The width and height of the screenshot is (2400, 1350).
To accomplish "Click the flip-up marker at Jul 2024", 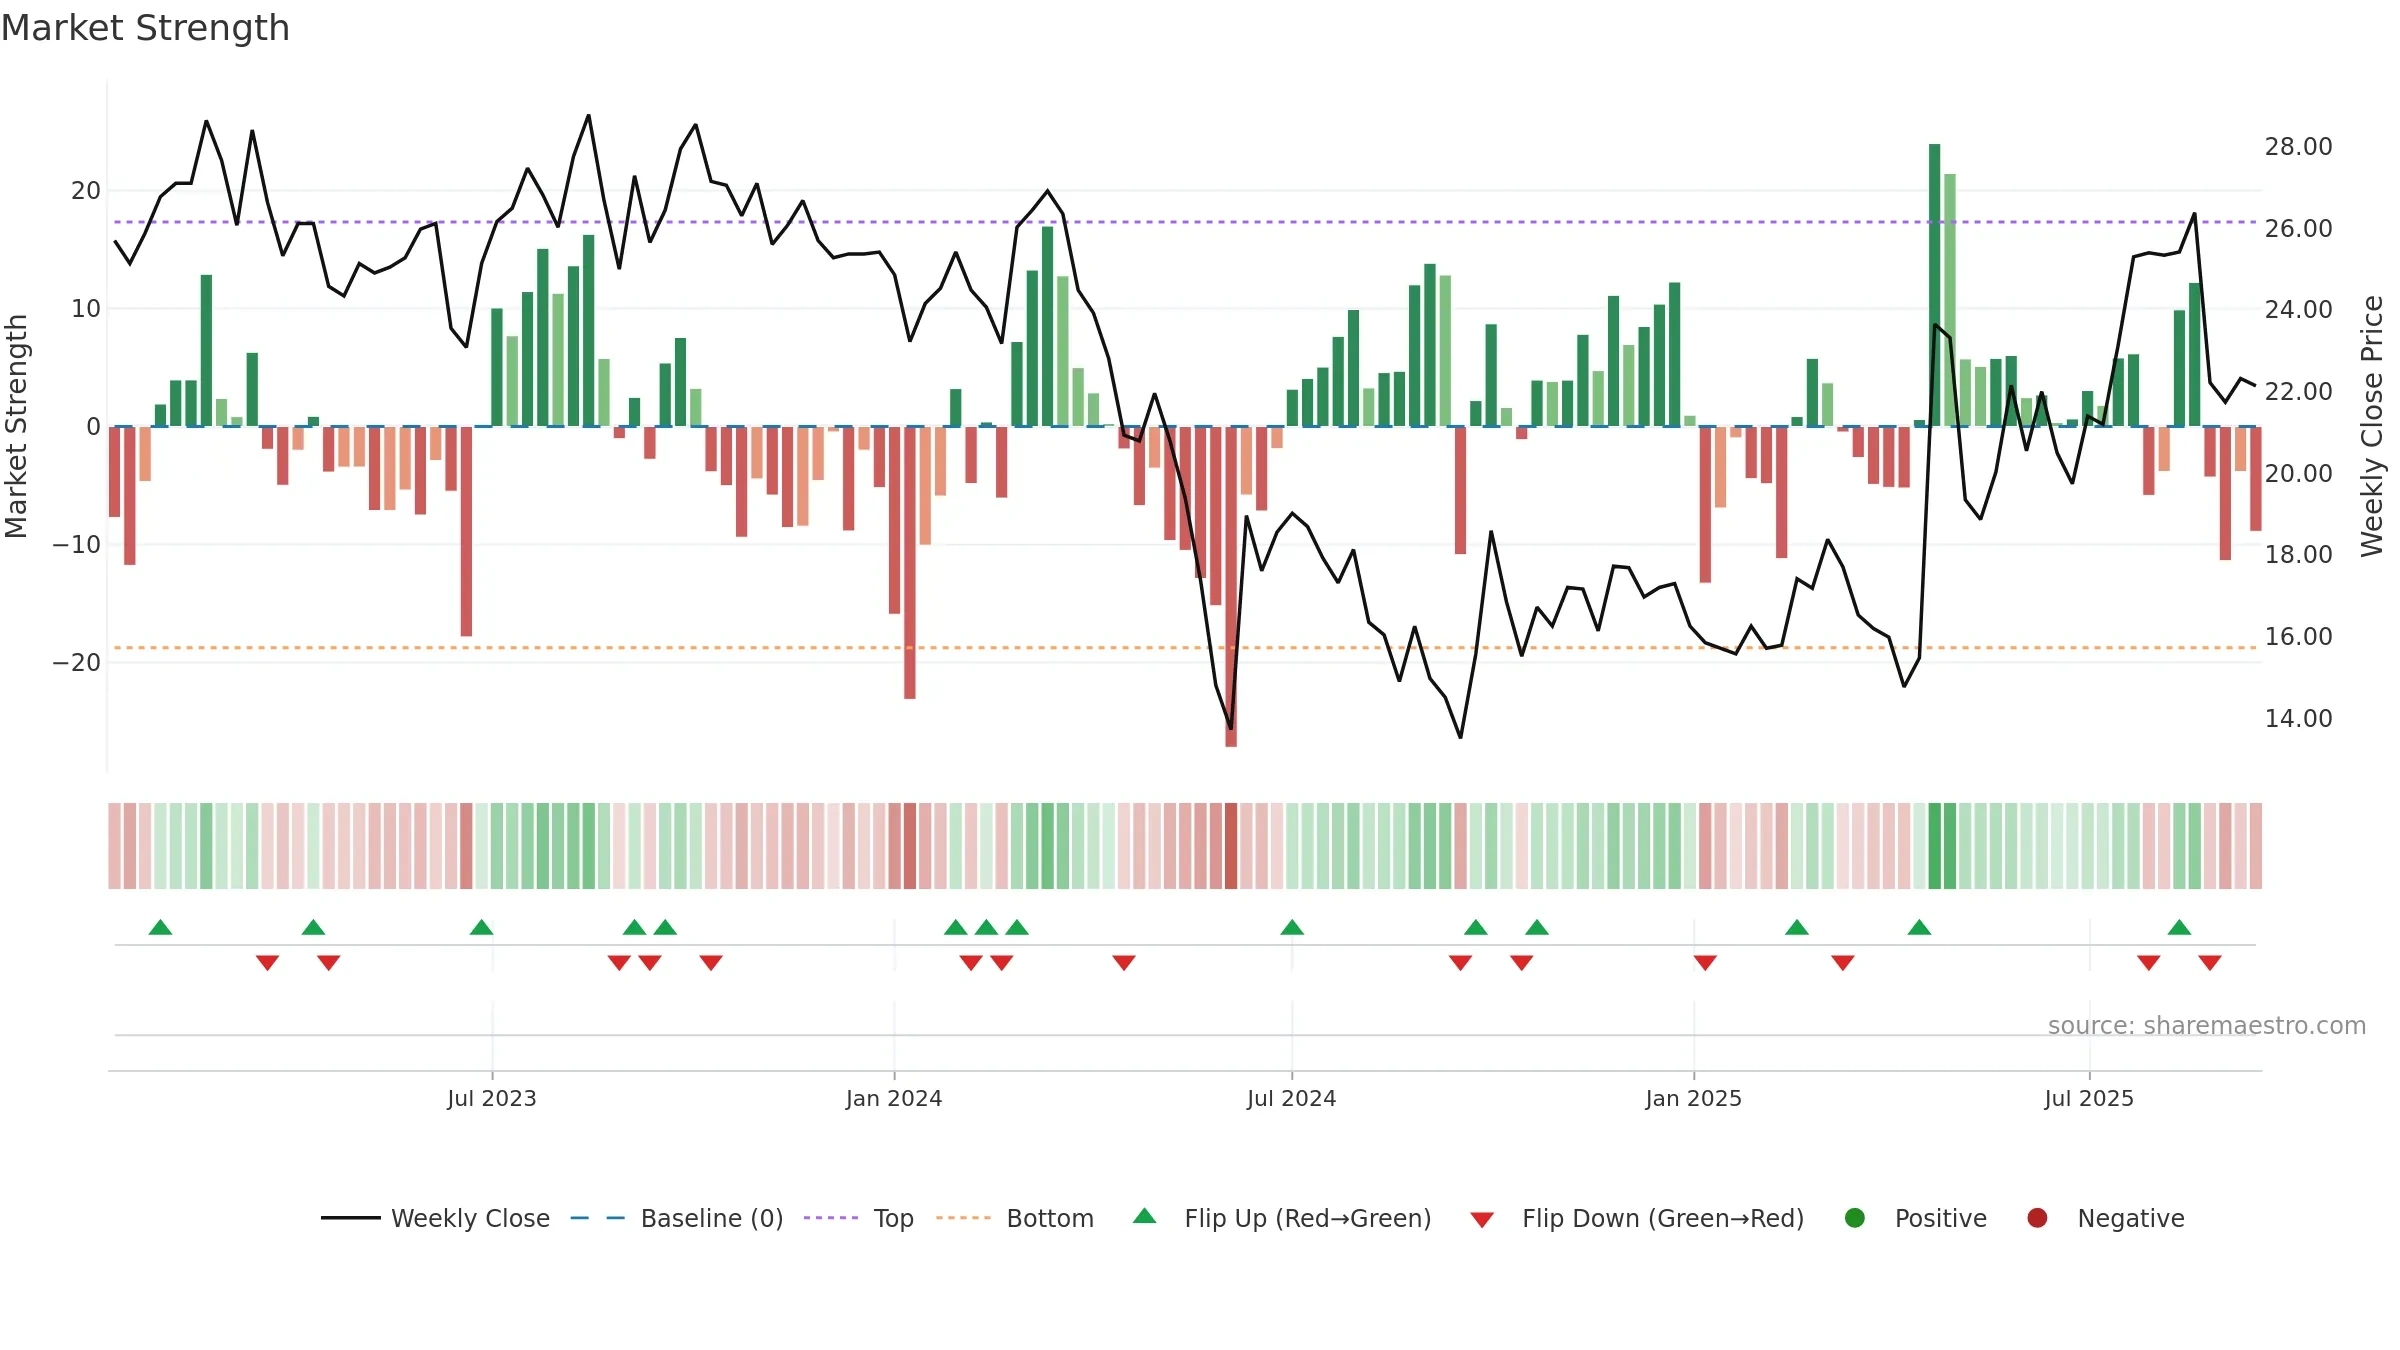I will [x=1292, y=927].
